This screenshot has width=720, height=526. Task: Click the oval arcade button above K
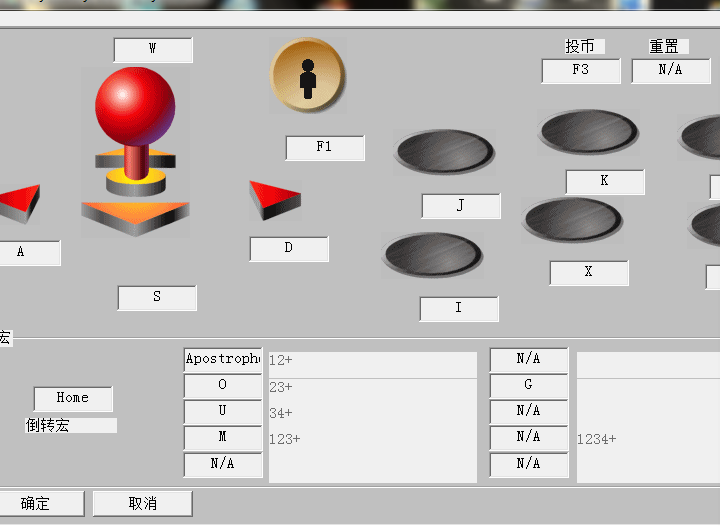pyautogui.click(x=588, y=131)
